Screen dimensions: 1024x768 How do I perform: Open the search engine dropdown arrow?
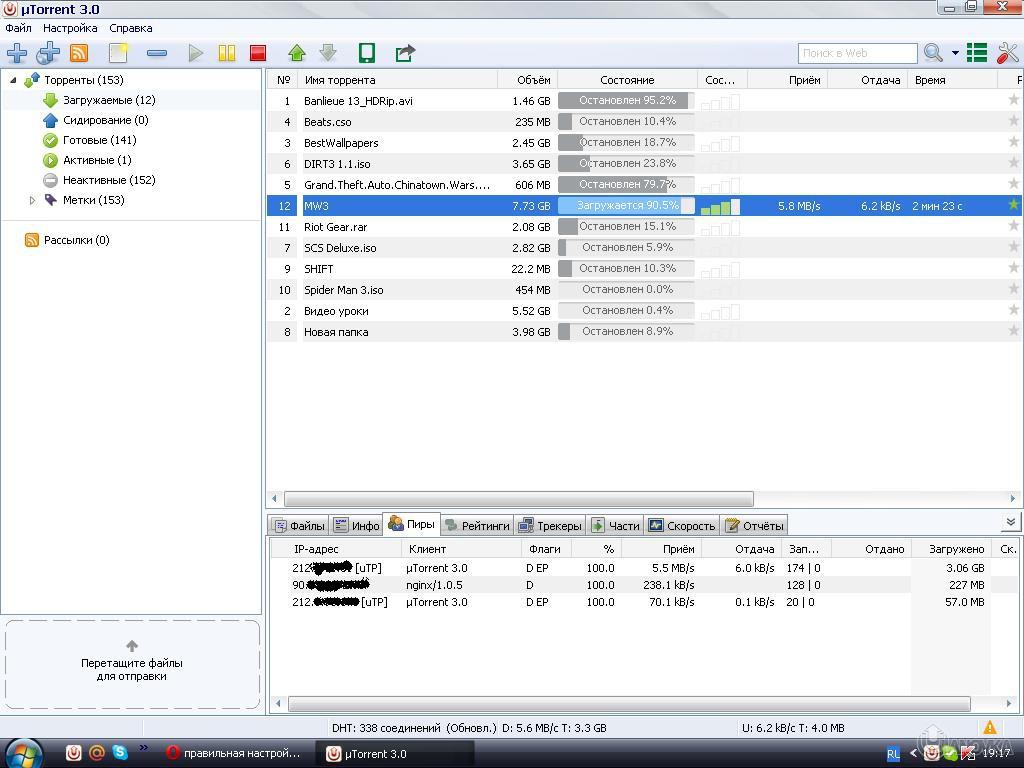click(955, 53)
